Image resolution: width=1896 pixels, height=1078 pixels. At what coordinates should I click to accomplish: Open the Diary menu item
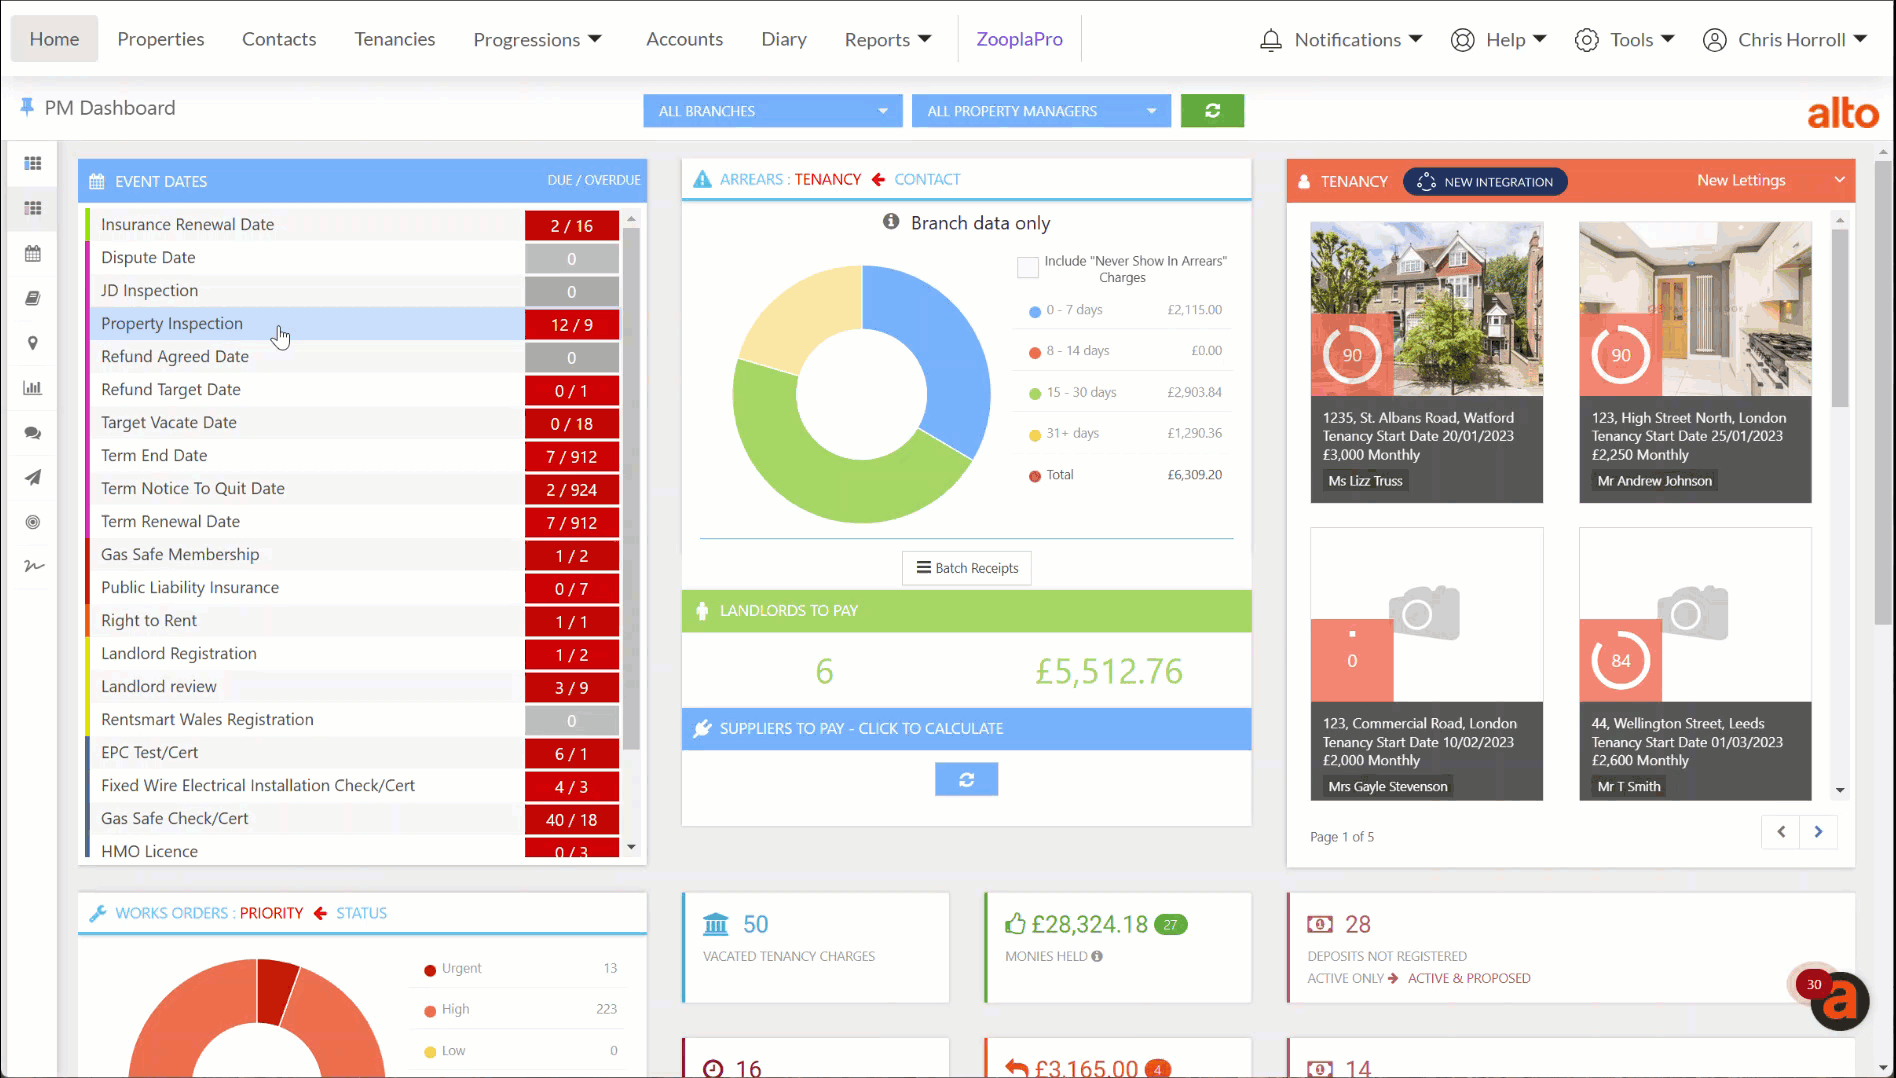pos(784,39)
